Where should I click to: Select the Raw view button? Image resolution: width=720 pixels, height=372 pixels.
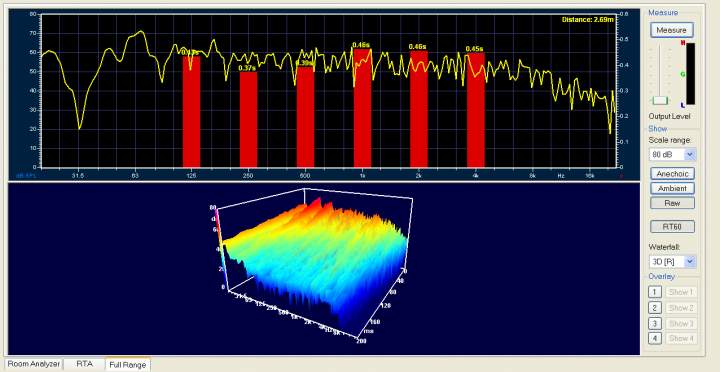click(x=672, y=203)
